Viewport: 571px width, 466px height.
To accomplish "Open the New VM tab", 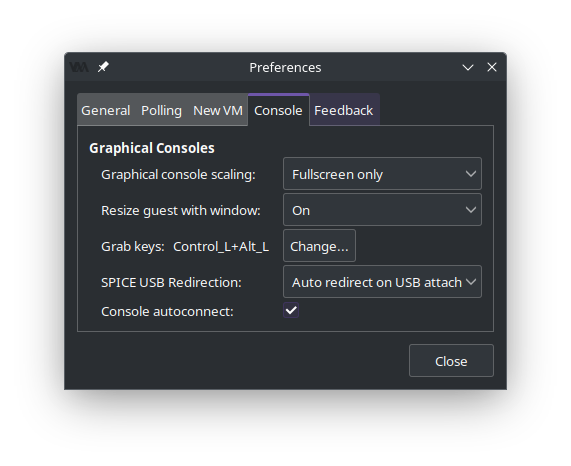I will pos(218,110).
